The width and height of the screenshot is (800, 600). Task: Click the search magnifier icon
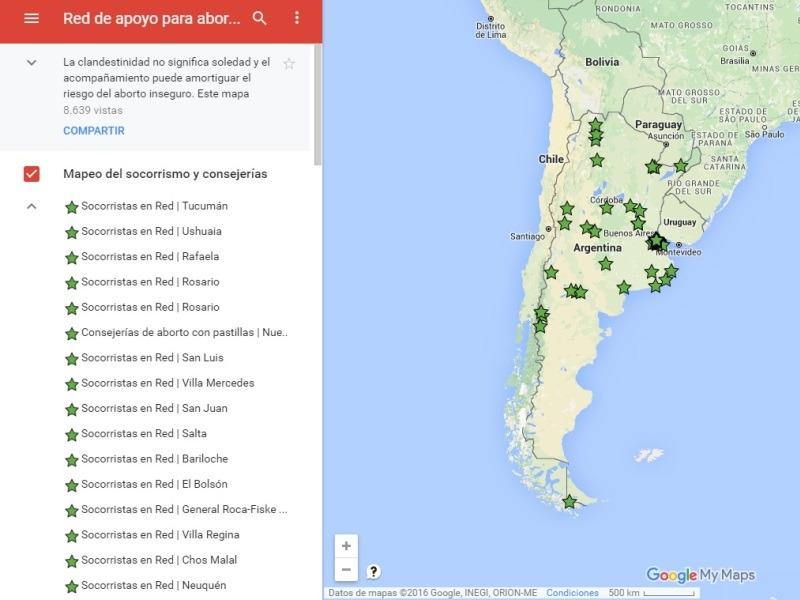coord(260,19)
